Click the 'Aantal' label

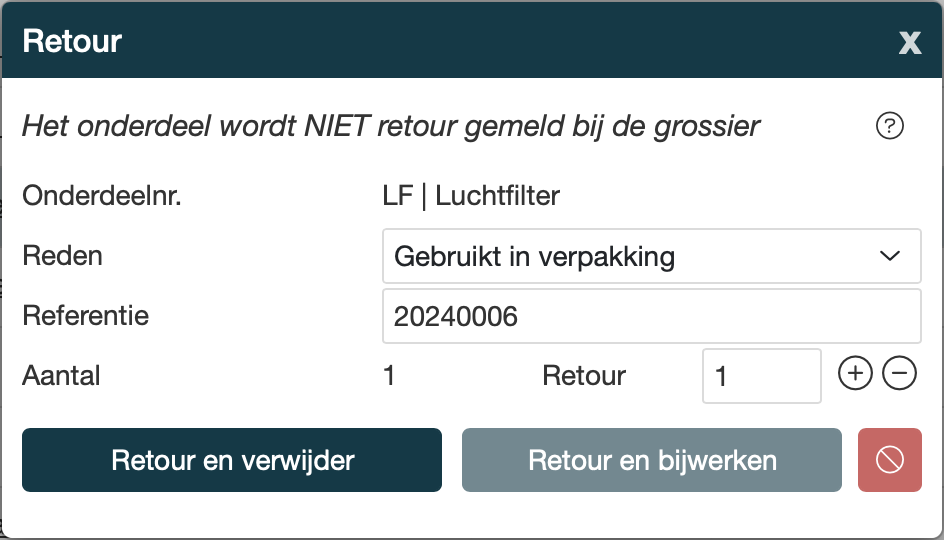pos(62,376)
